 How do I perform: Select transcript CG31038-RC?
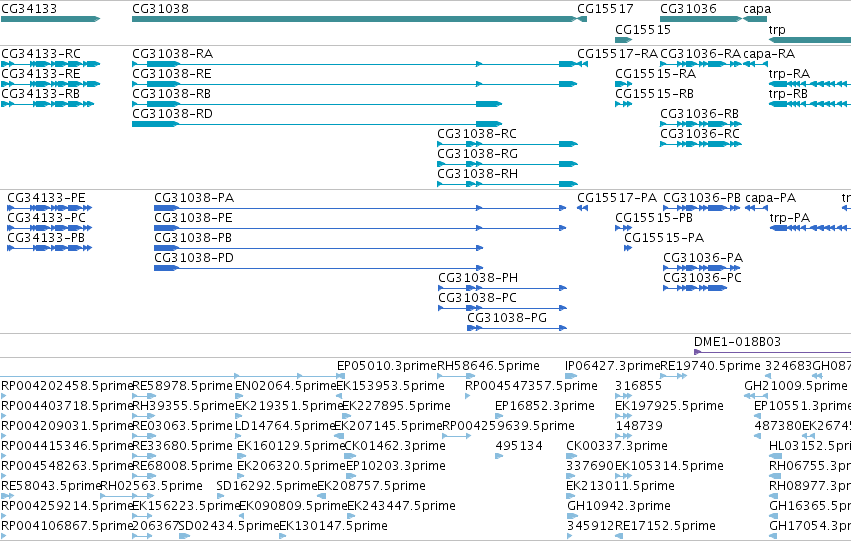coord(477,134)
